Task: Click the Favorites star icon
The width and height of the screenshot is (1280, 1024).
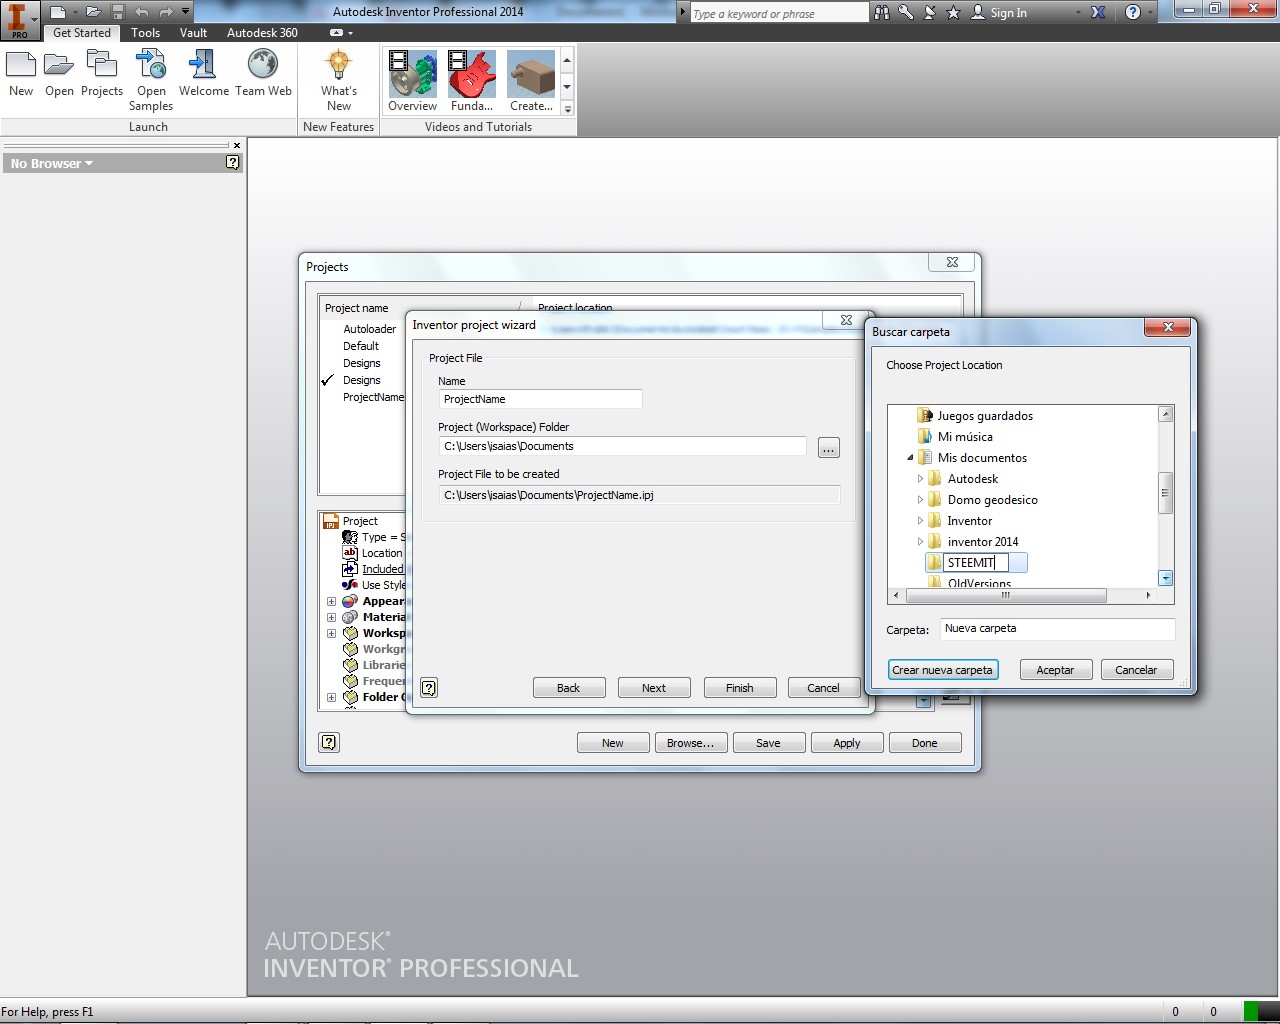Action: [x=953, y=13]
